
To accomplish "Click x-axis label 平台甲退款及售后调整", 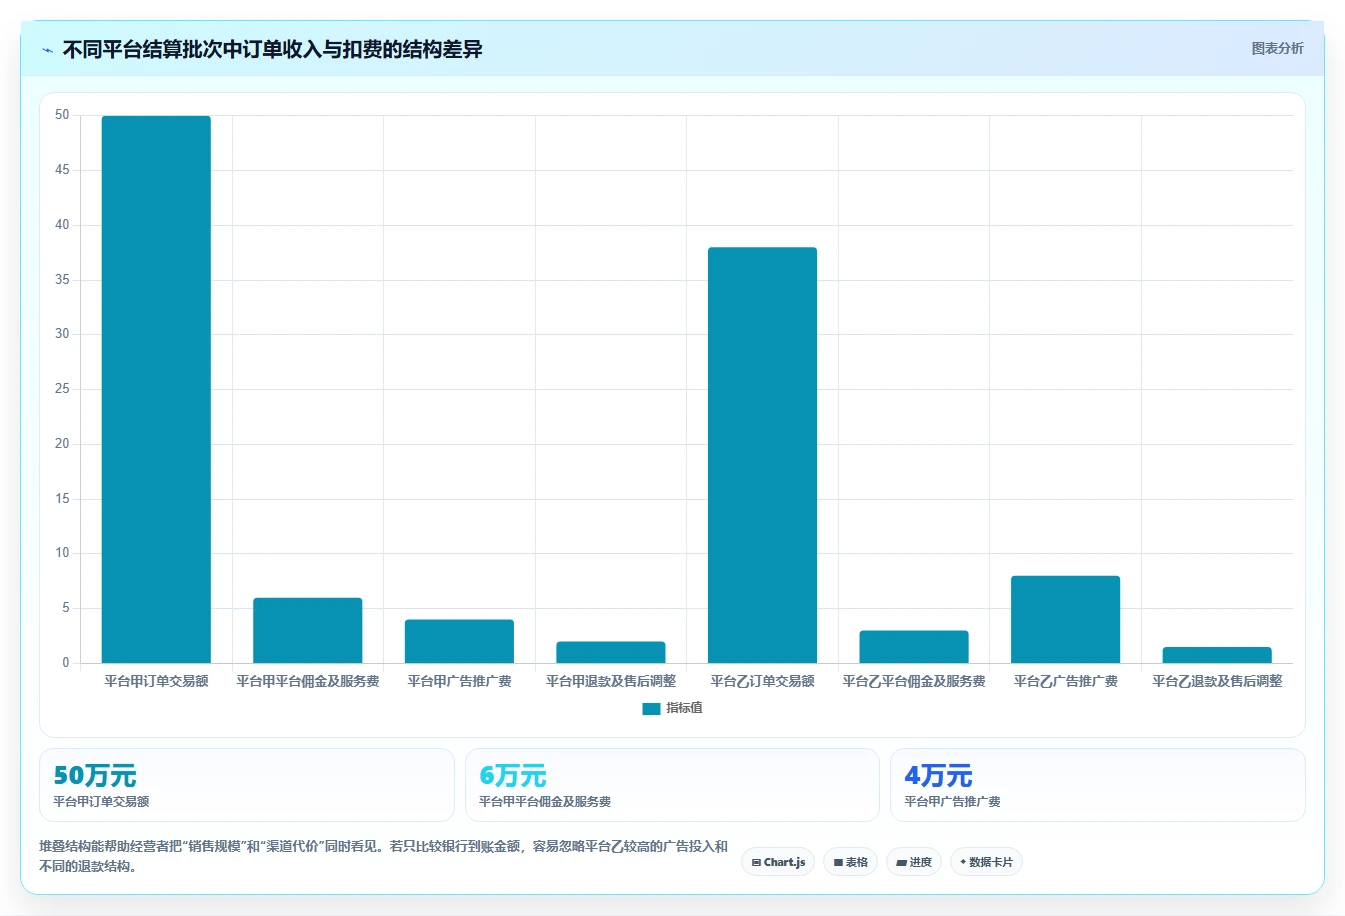I will tap(611, 681).
